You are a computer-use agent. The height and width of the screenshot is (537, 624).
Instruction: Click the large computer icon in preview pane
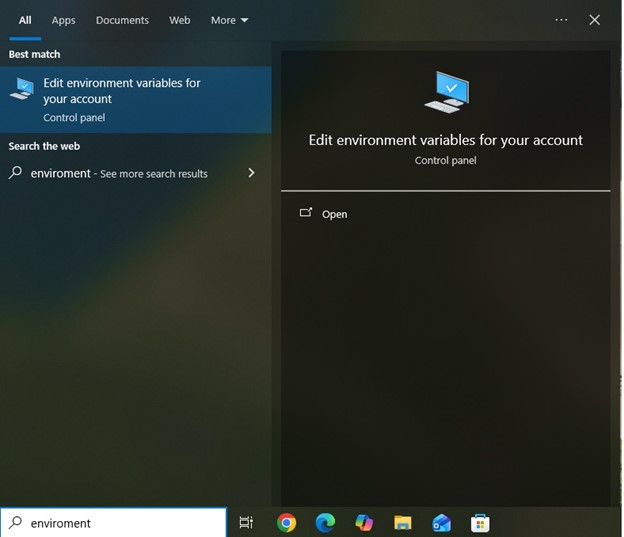tap(447, 92)
